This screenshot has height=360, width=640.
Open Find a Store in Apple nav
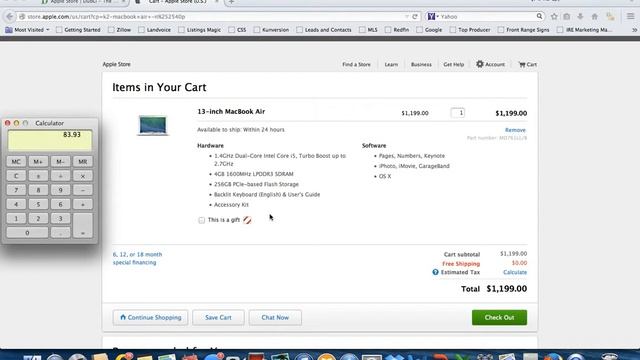[356, 64]
